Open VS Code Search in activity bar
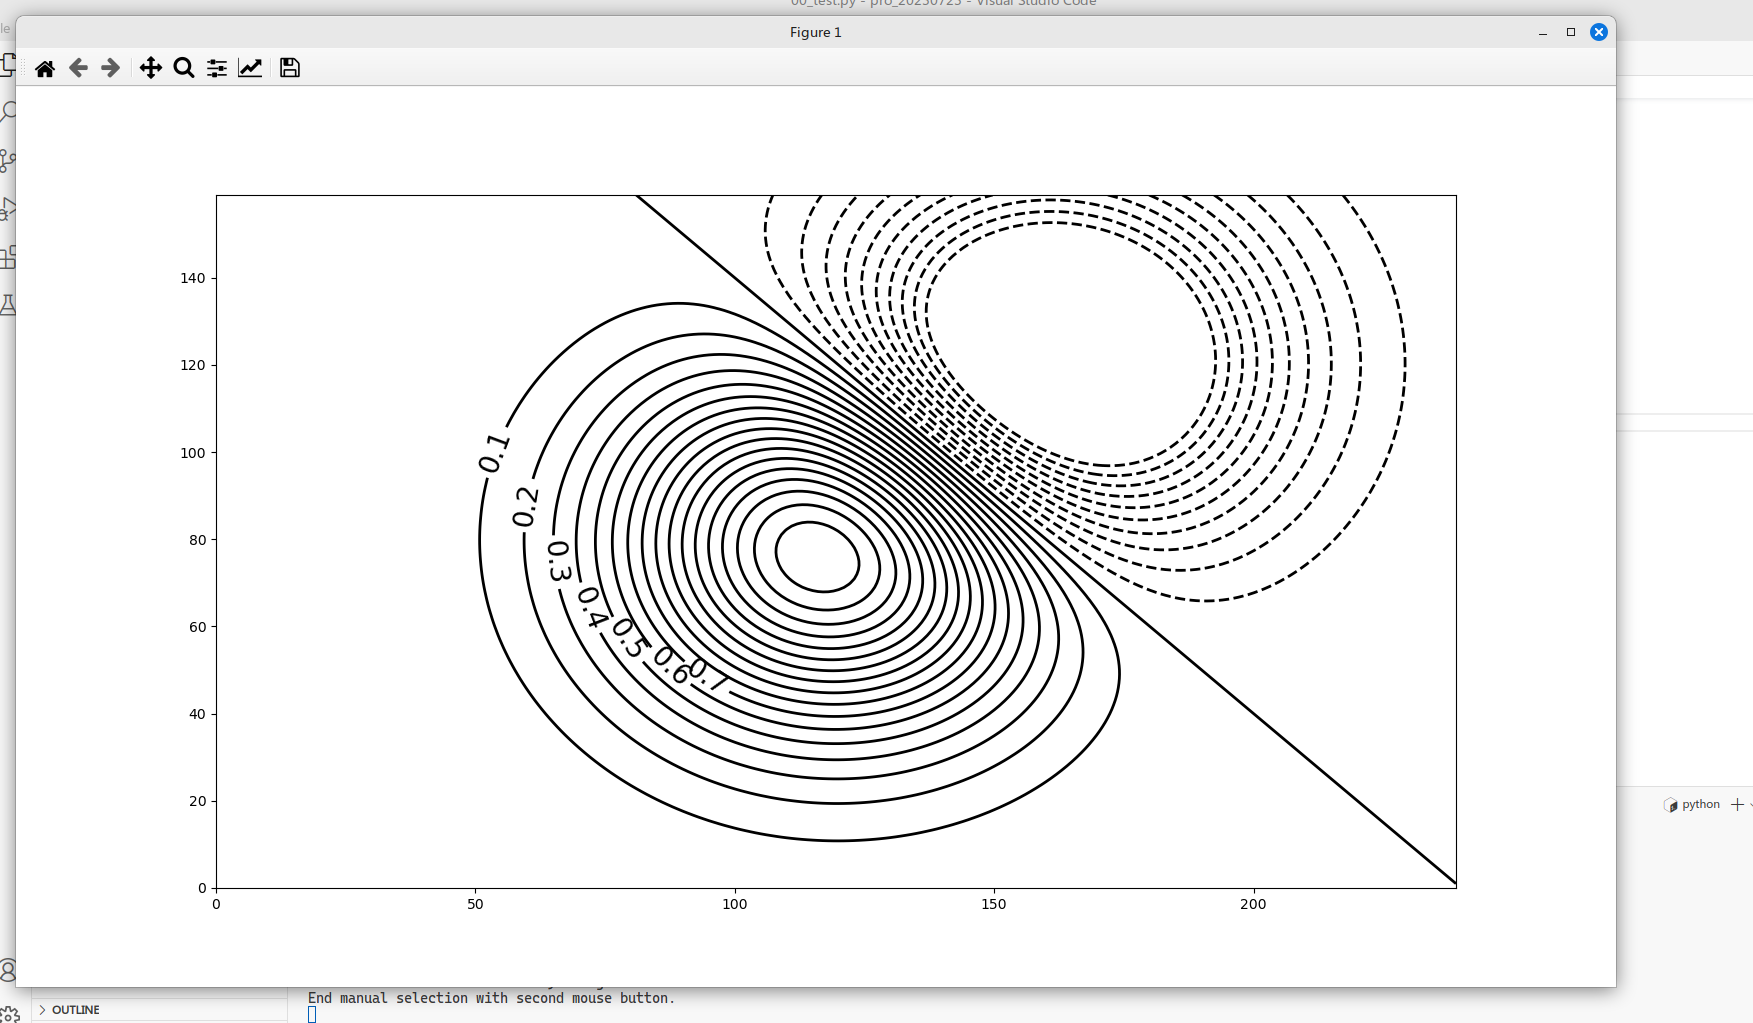The width and height of the screenshot is (1753, 1023). tap(7, 111)
